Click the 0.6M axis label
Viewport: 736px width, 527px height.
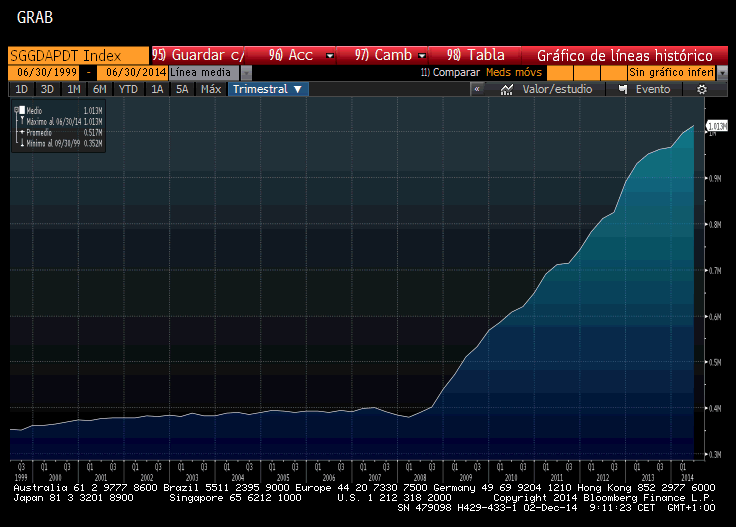click(x=715, y=317)
